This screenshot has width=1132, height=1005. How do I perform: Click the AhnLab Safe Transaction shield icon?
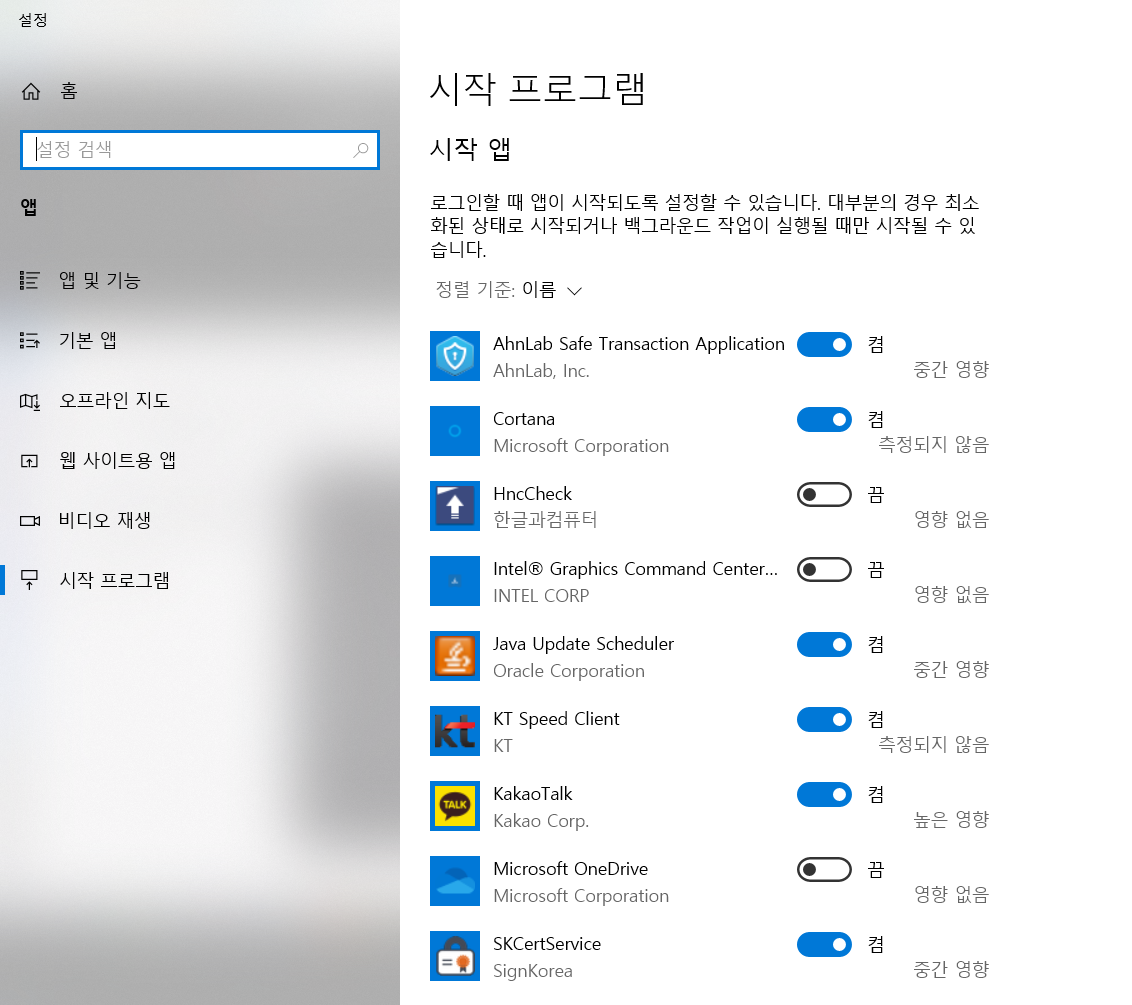(x=455, y=356)
